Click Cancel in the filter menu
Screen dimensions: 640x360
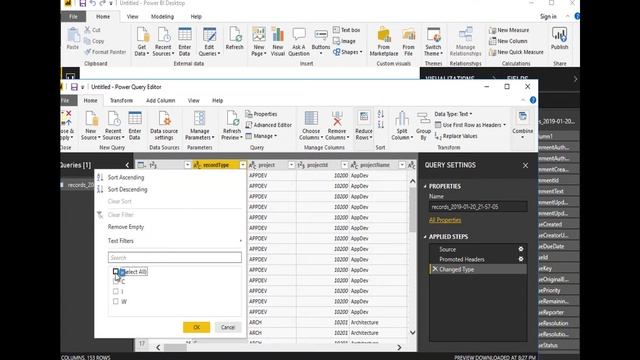click(228, 327)
